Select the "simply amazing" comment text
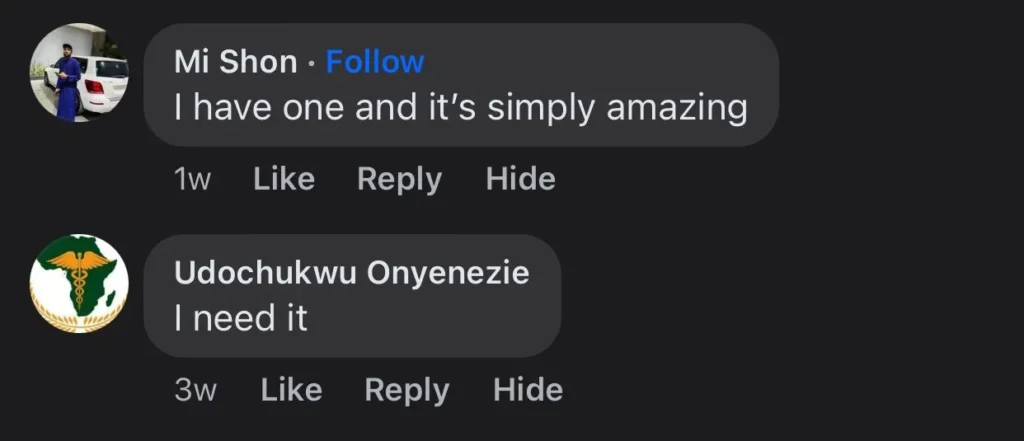 click(460, 107)
